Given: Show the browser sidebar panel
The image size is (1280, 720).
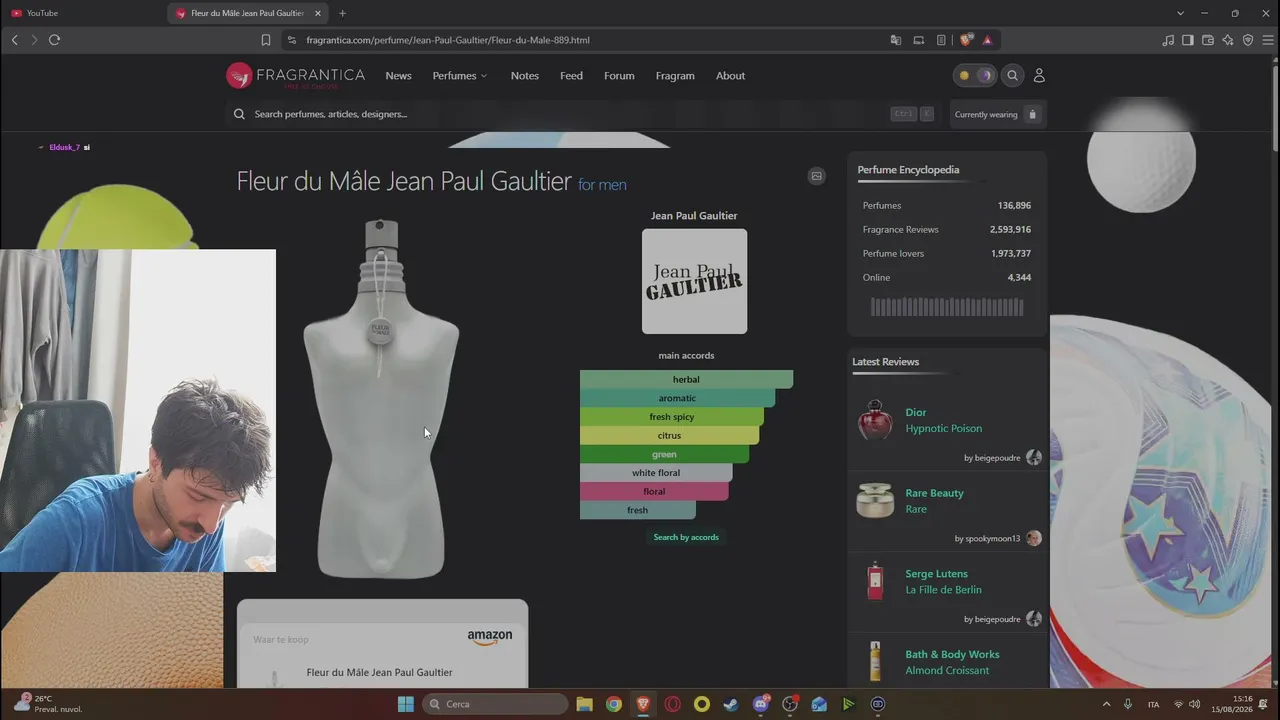Looking at the screenshot, I should [x=1188, y=40].
